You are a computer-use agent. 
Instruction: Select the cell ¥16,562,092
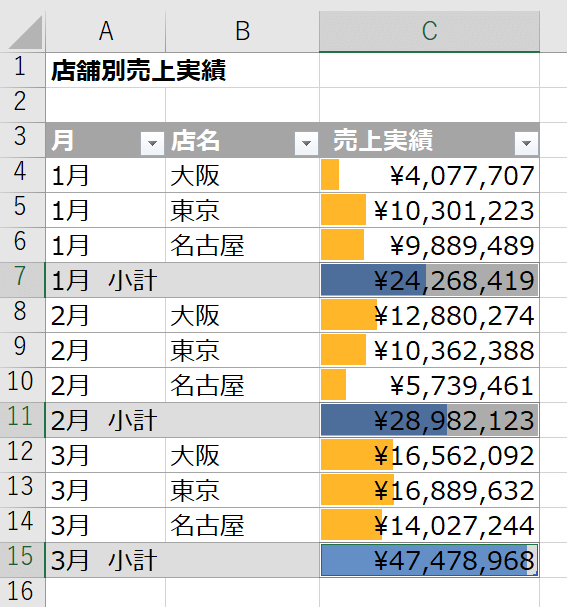[x=430, y=455]
